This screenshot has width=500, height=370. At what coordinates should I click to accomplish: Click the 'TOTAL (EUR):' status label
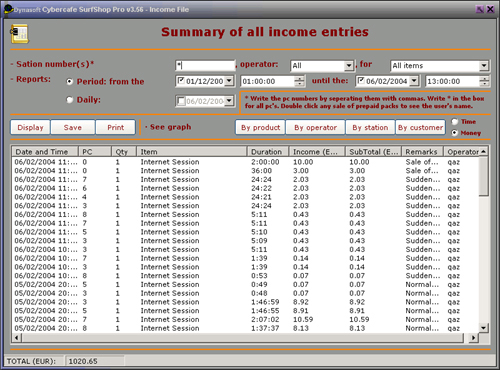tap(31, 361)
